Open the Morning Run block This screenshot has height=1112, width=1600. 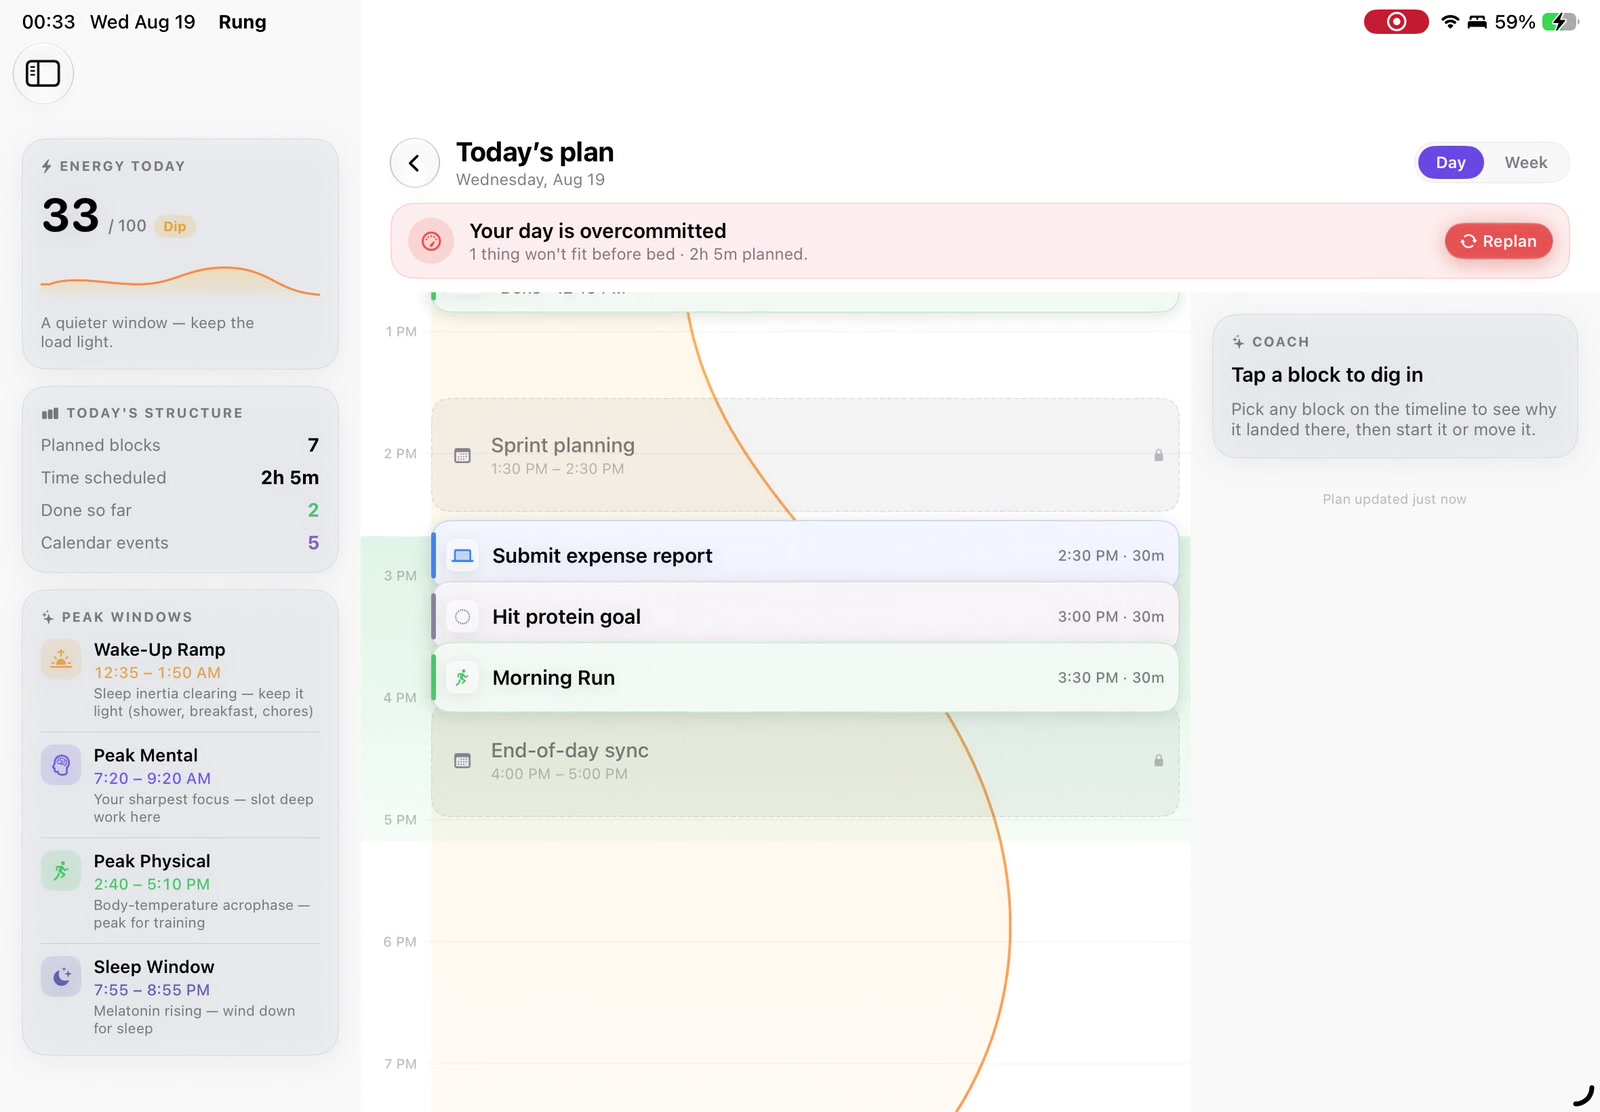tap(805, 678)
